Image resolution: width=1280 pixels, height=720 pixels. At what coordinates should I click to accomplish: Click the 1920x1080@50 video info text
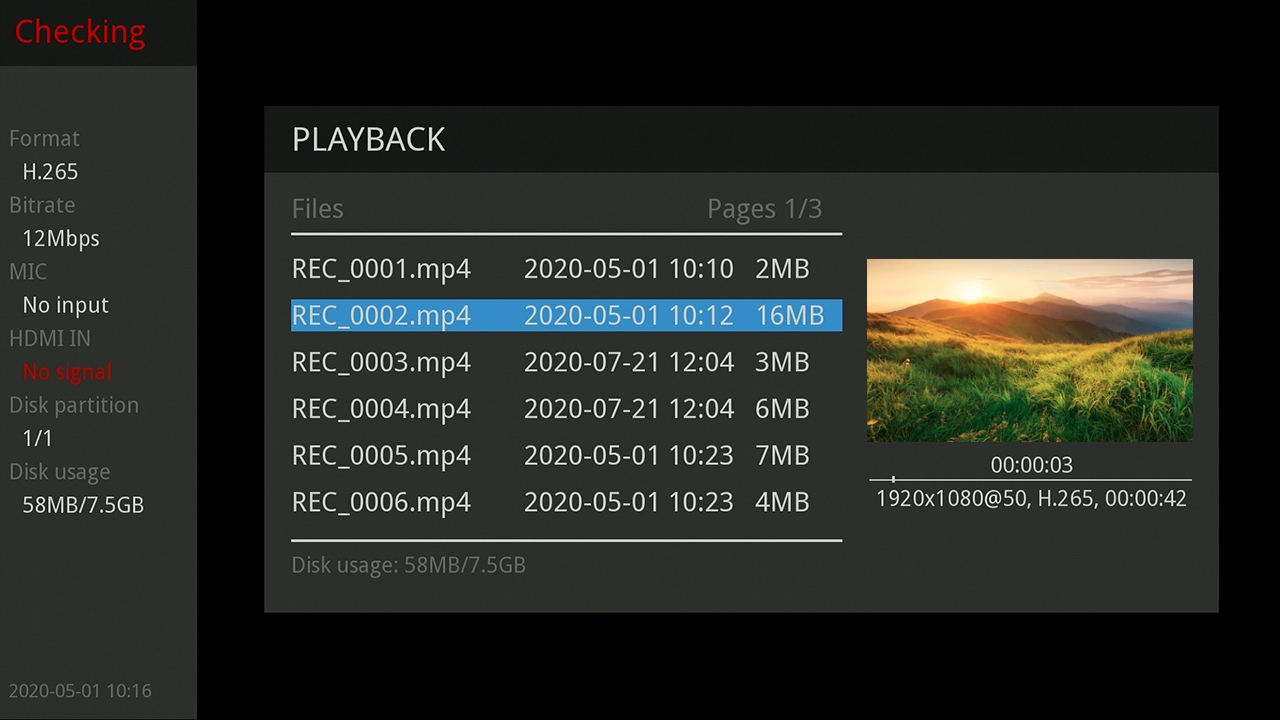[1031, 498]
